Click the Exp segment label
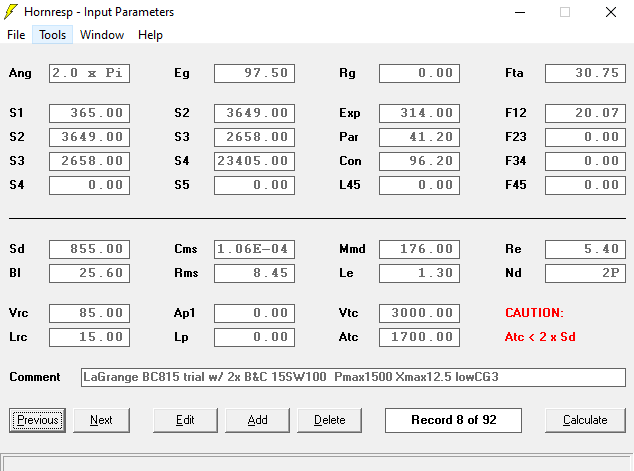634x471 pixels. (x=349, y=114)
